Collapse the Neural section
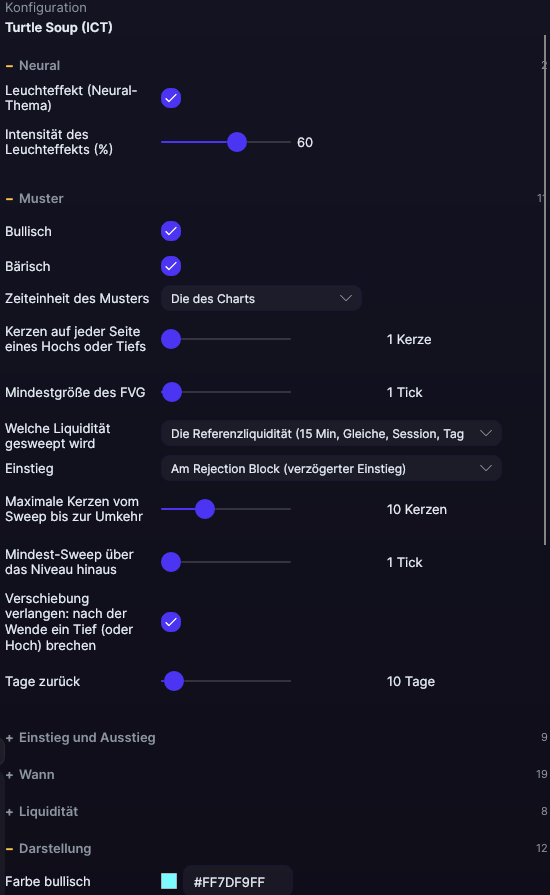Viewport: 550px width, 895px height. coord(33,66)
